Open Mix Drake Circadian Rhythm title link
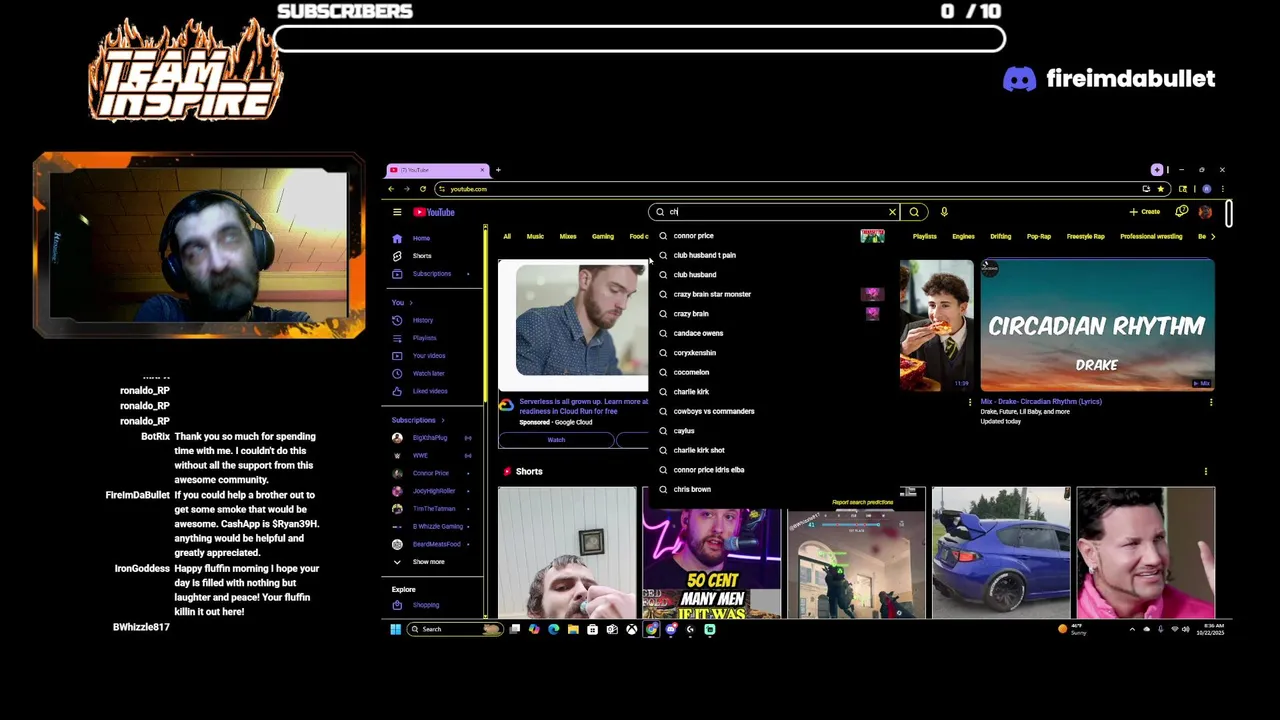Image resolution: width=1280 pixels, height=720 pixels. [1041, 402]
